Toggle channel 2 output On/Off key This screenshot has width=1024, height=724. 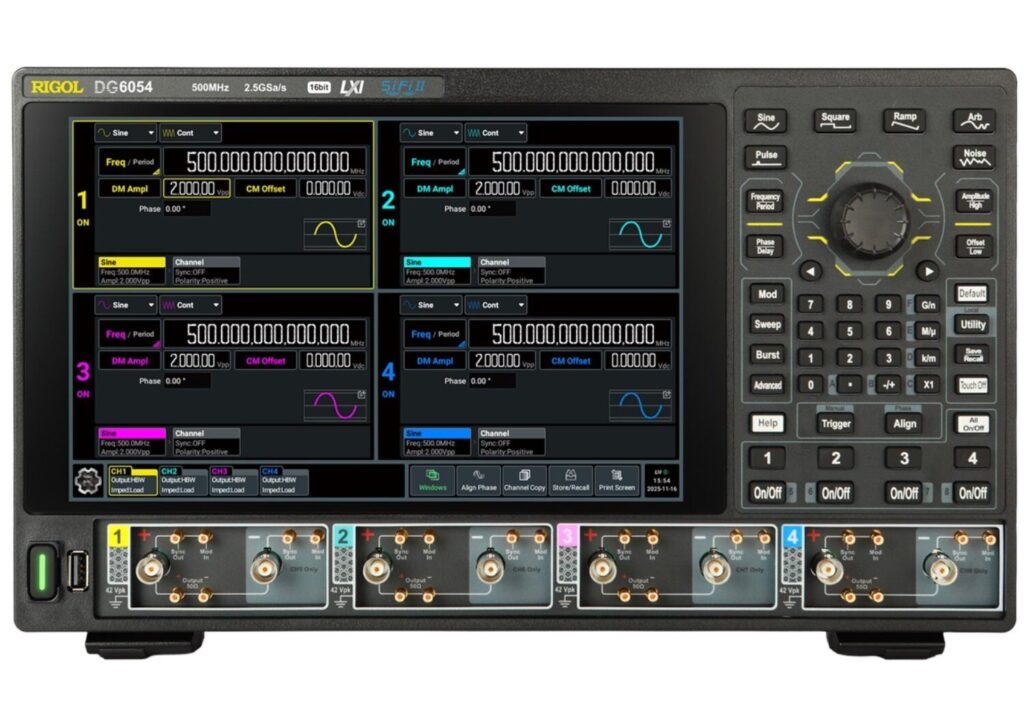[x=836, y=493]
